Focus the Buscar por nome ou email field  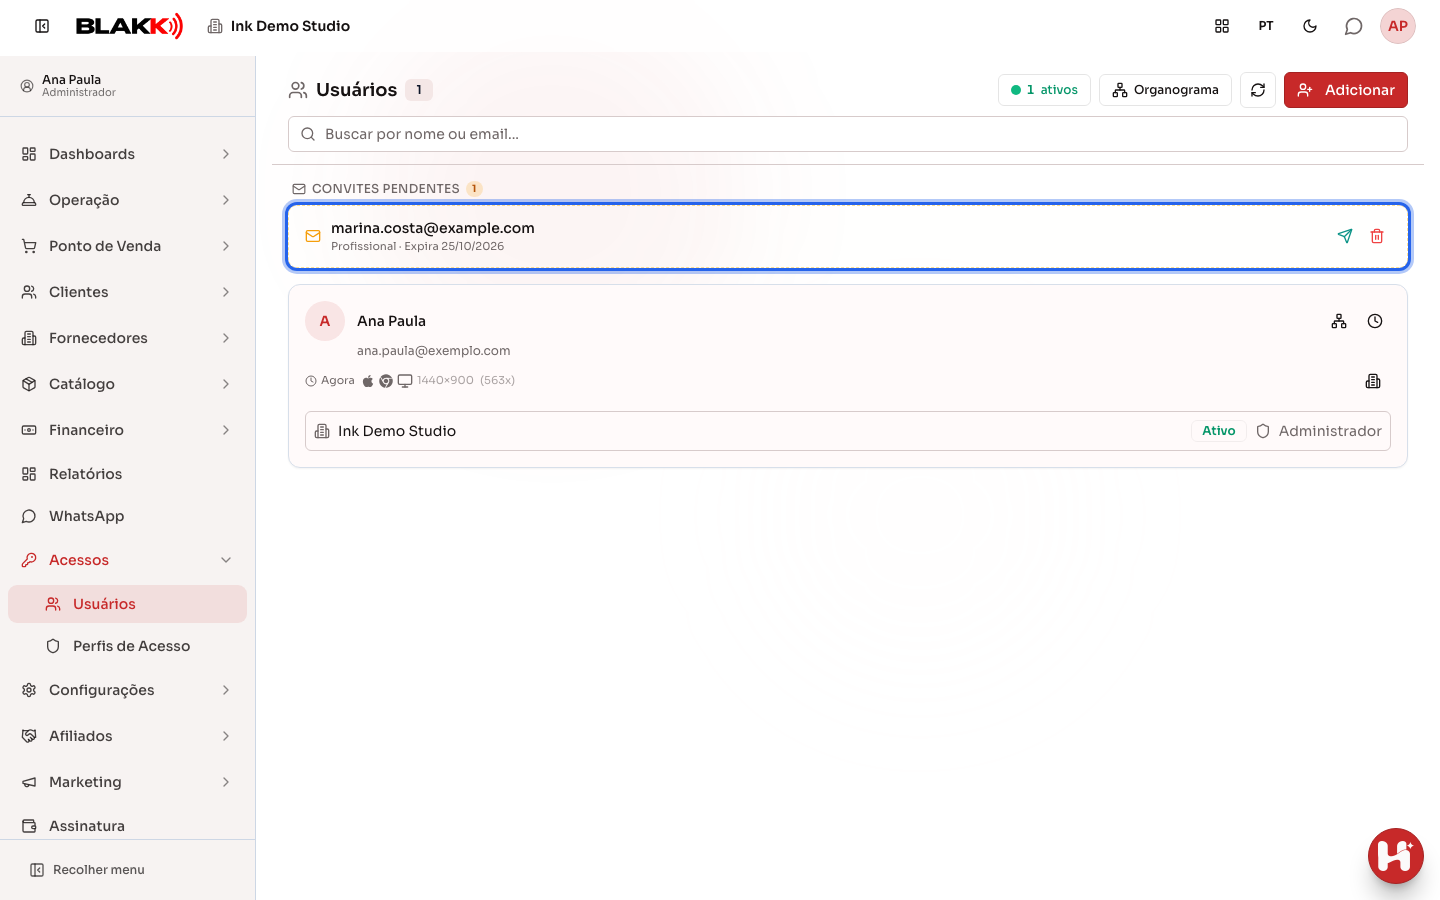pyautogui.click(x=848, y=134)
